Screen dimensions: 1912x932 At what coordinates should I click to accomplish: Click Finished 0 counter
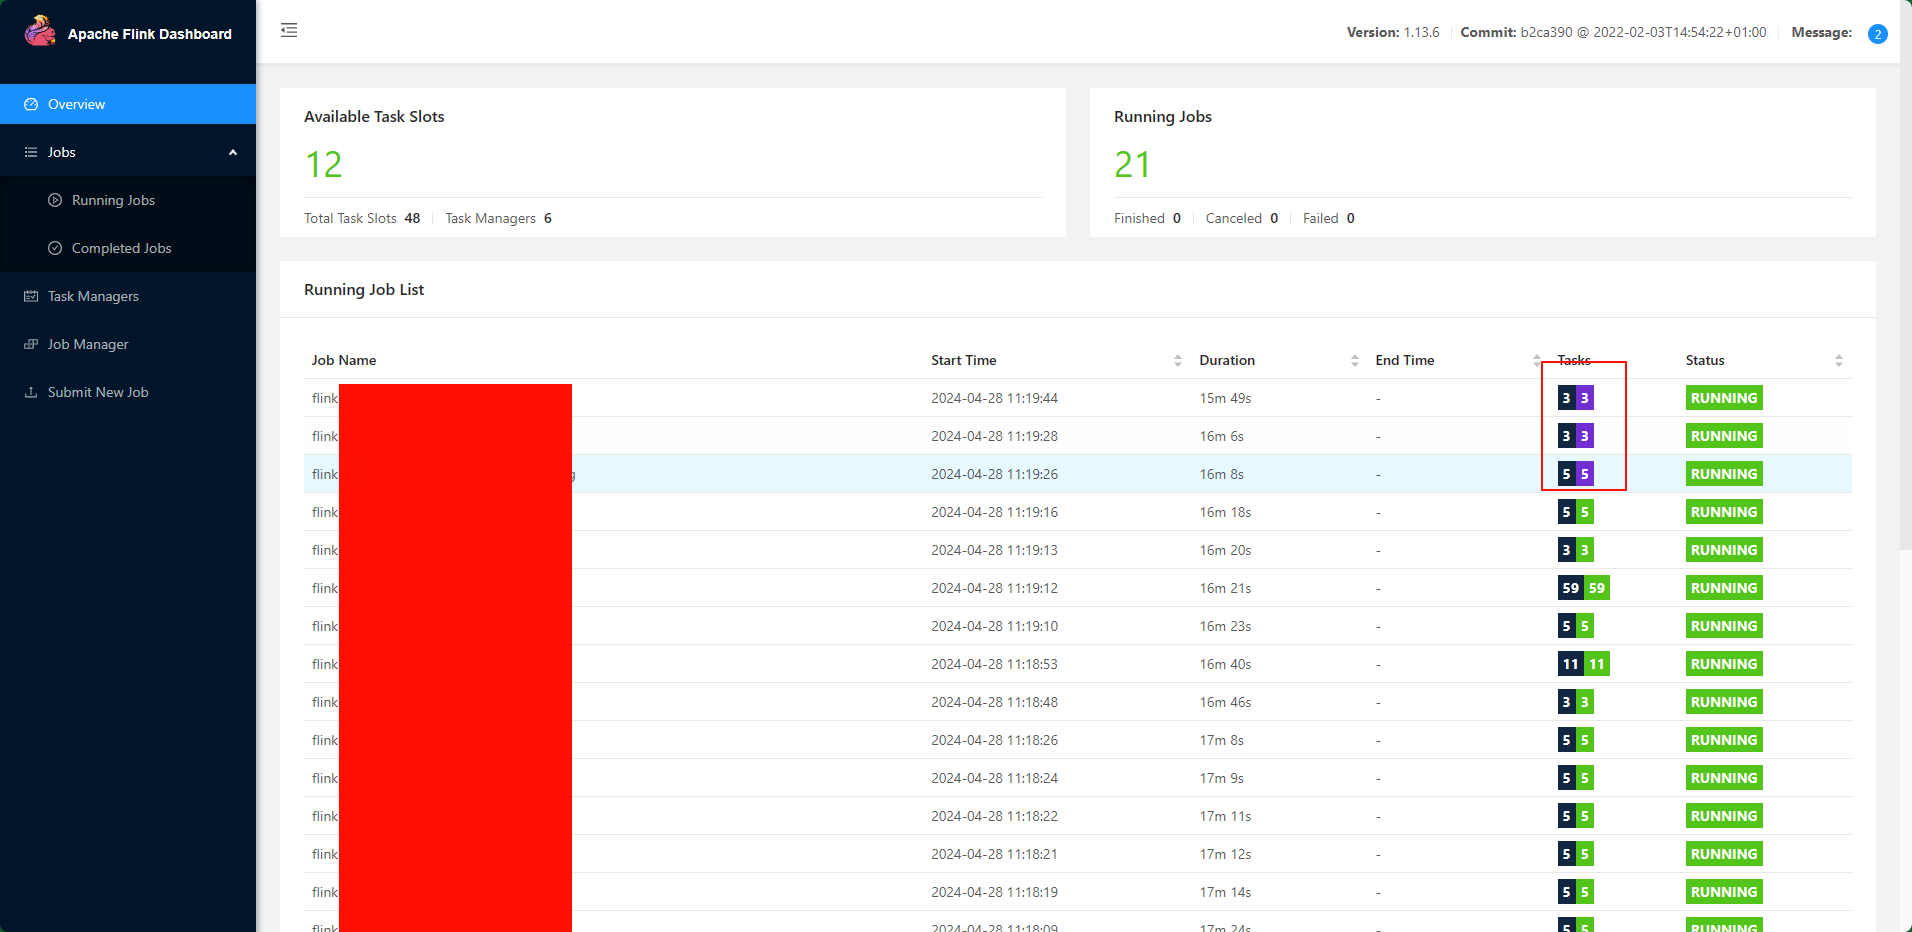[1147, 218]
